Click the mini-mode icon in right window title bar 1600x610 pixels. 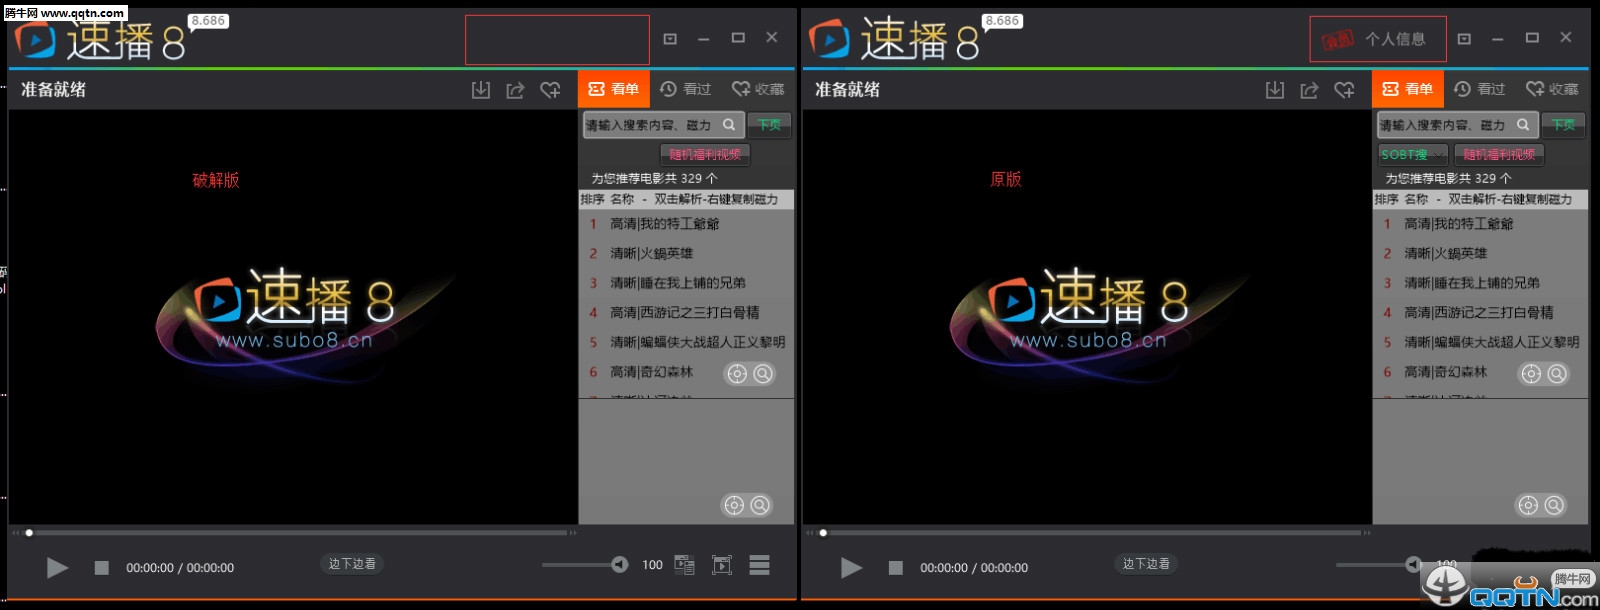pos(1464,39)
